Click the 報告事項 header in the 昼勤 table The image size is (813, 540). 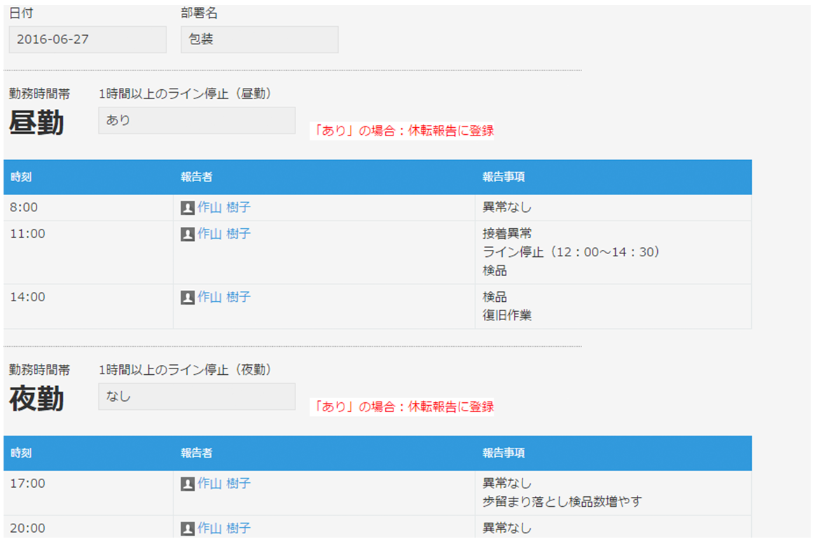click(504, 177)
